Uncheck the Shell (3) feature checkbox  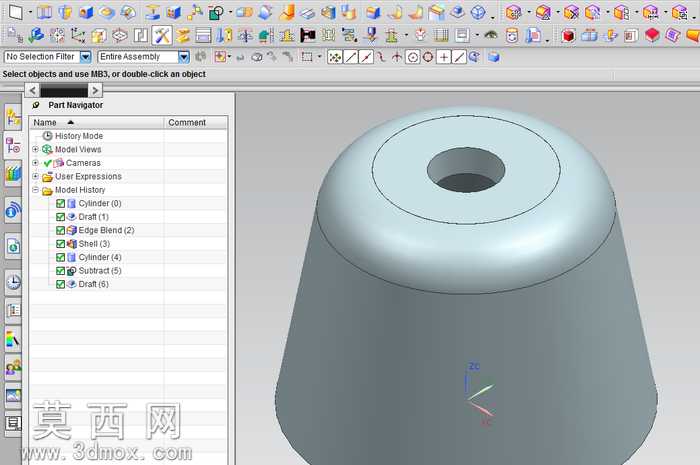(x=60, y=244)
